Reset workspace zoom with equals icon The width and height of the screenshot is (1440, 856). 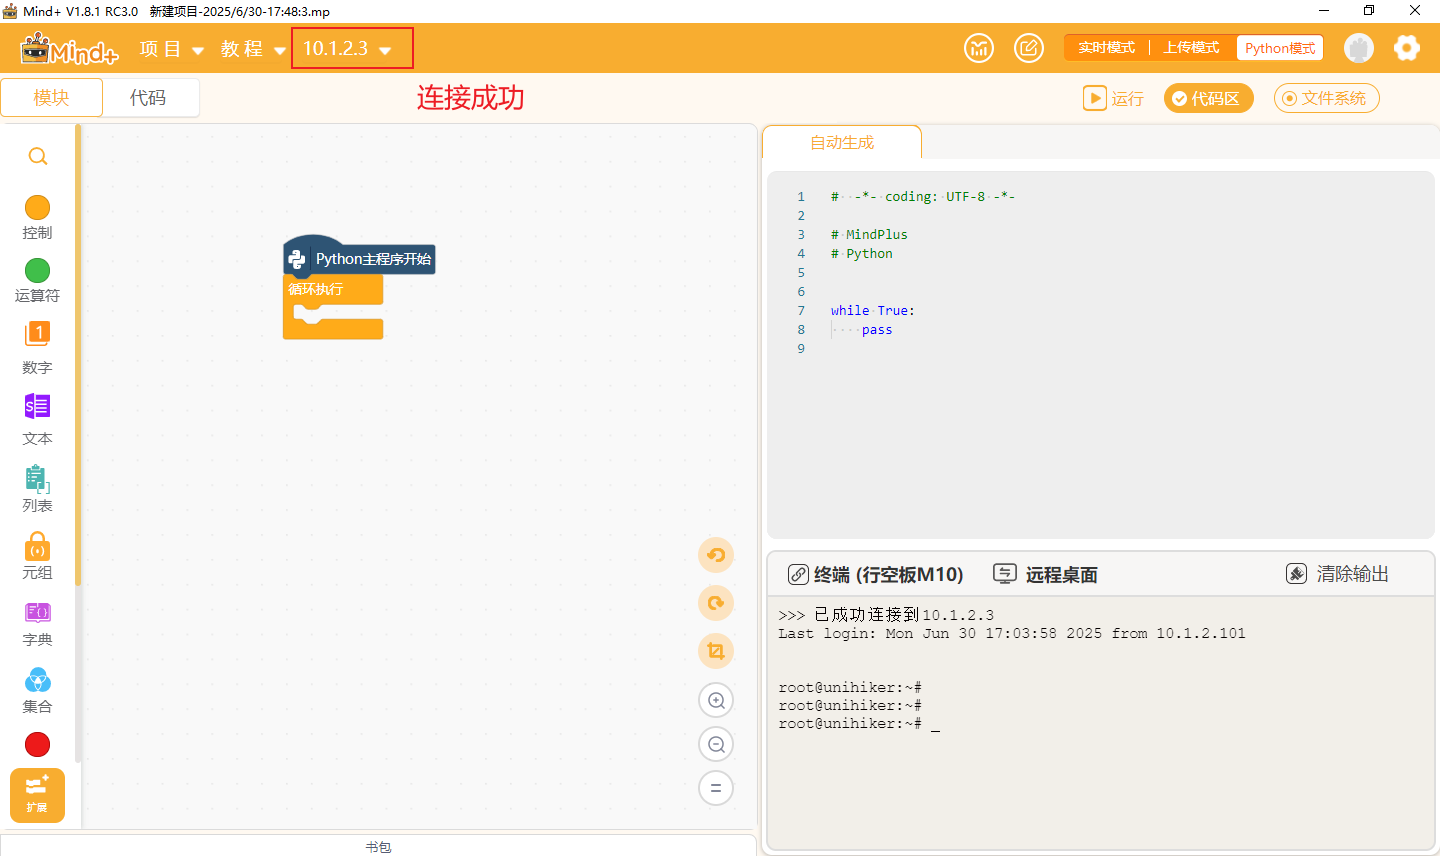point(716,788)
